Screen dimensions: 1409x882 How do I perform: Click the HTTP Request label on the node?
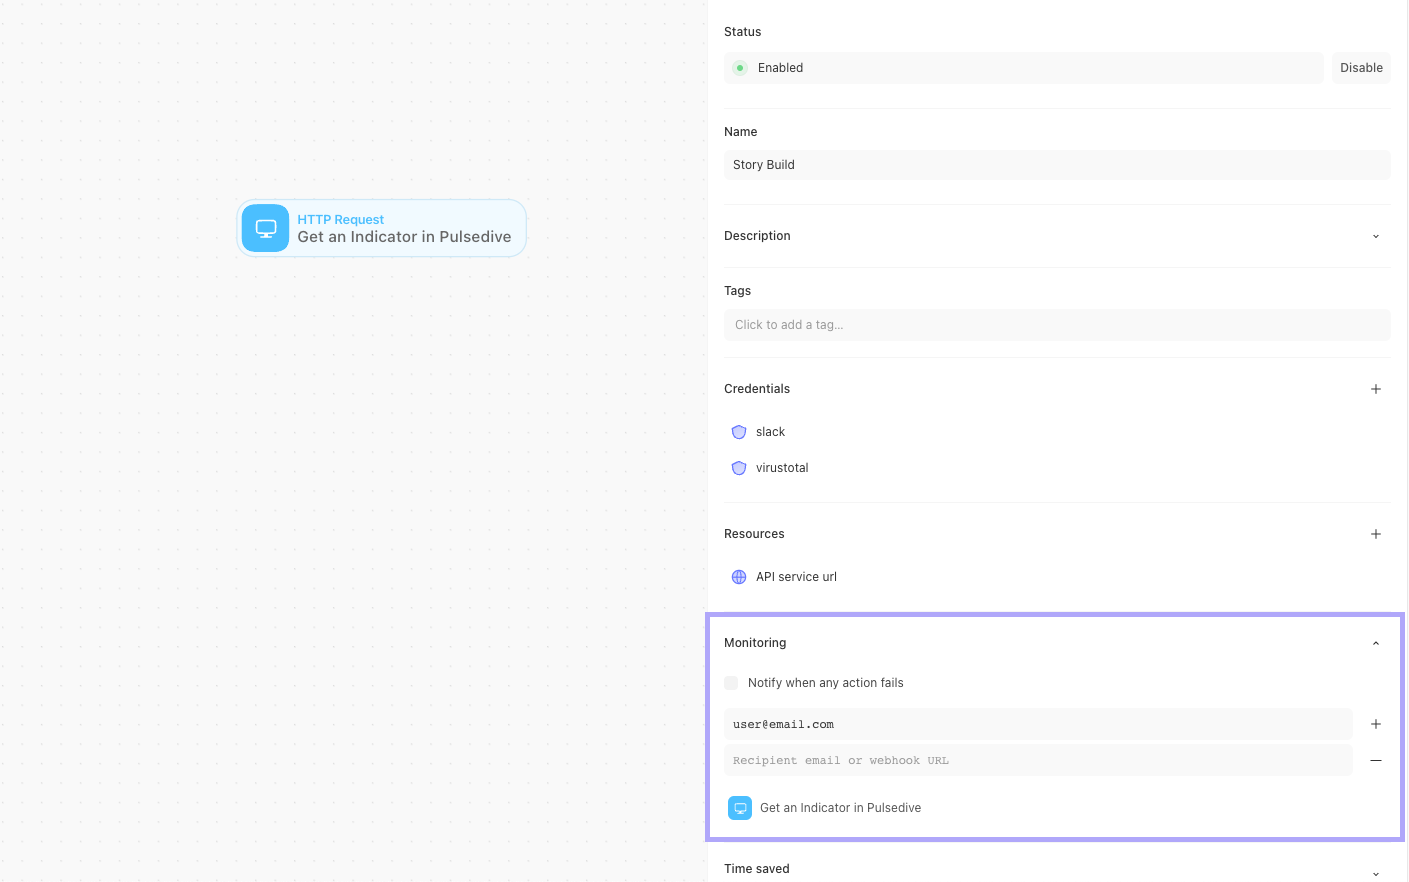(340, 219)
